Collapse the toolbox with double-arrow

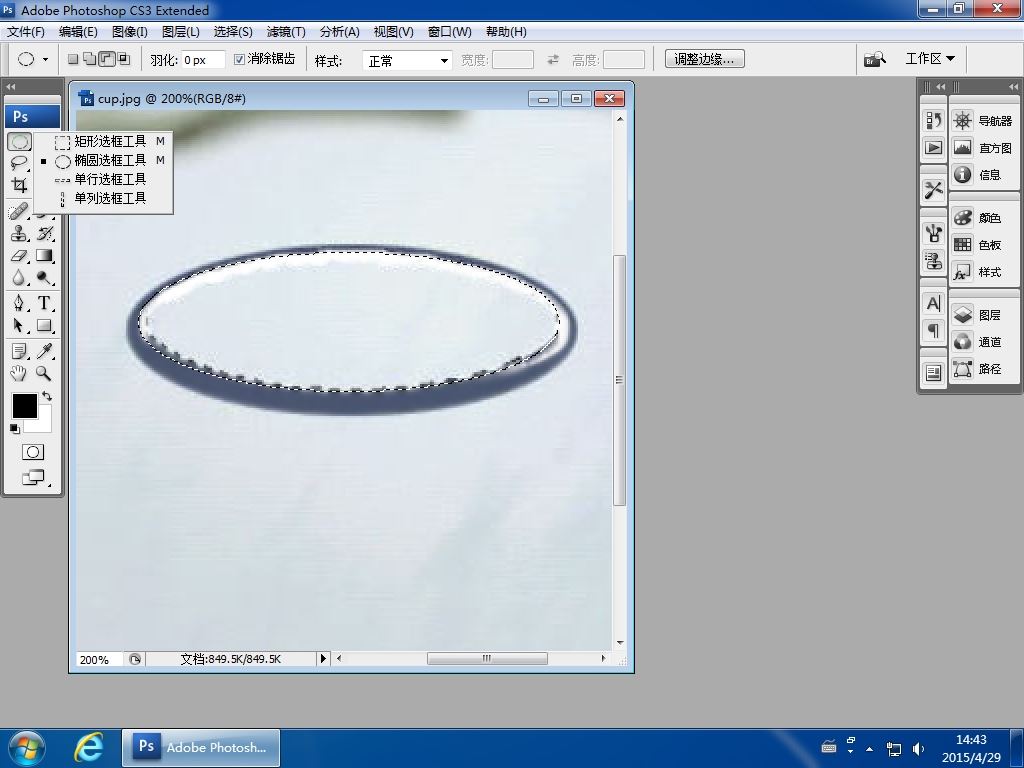(x=10, y=86)
